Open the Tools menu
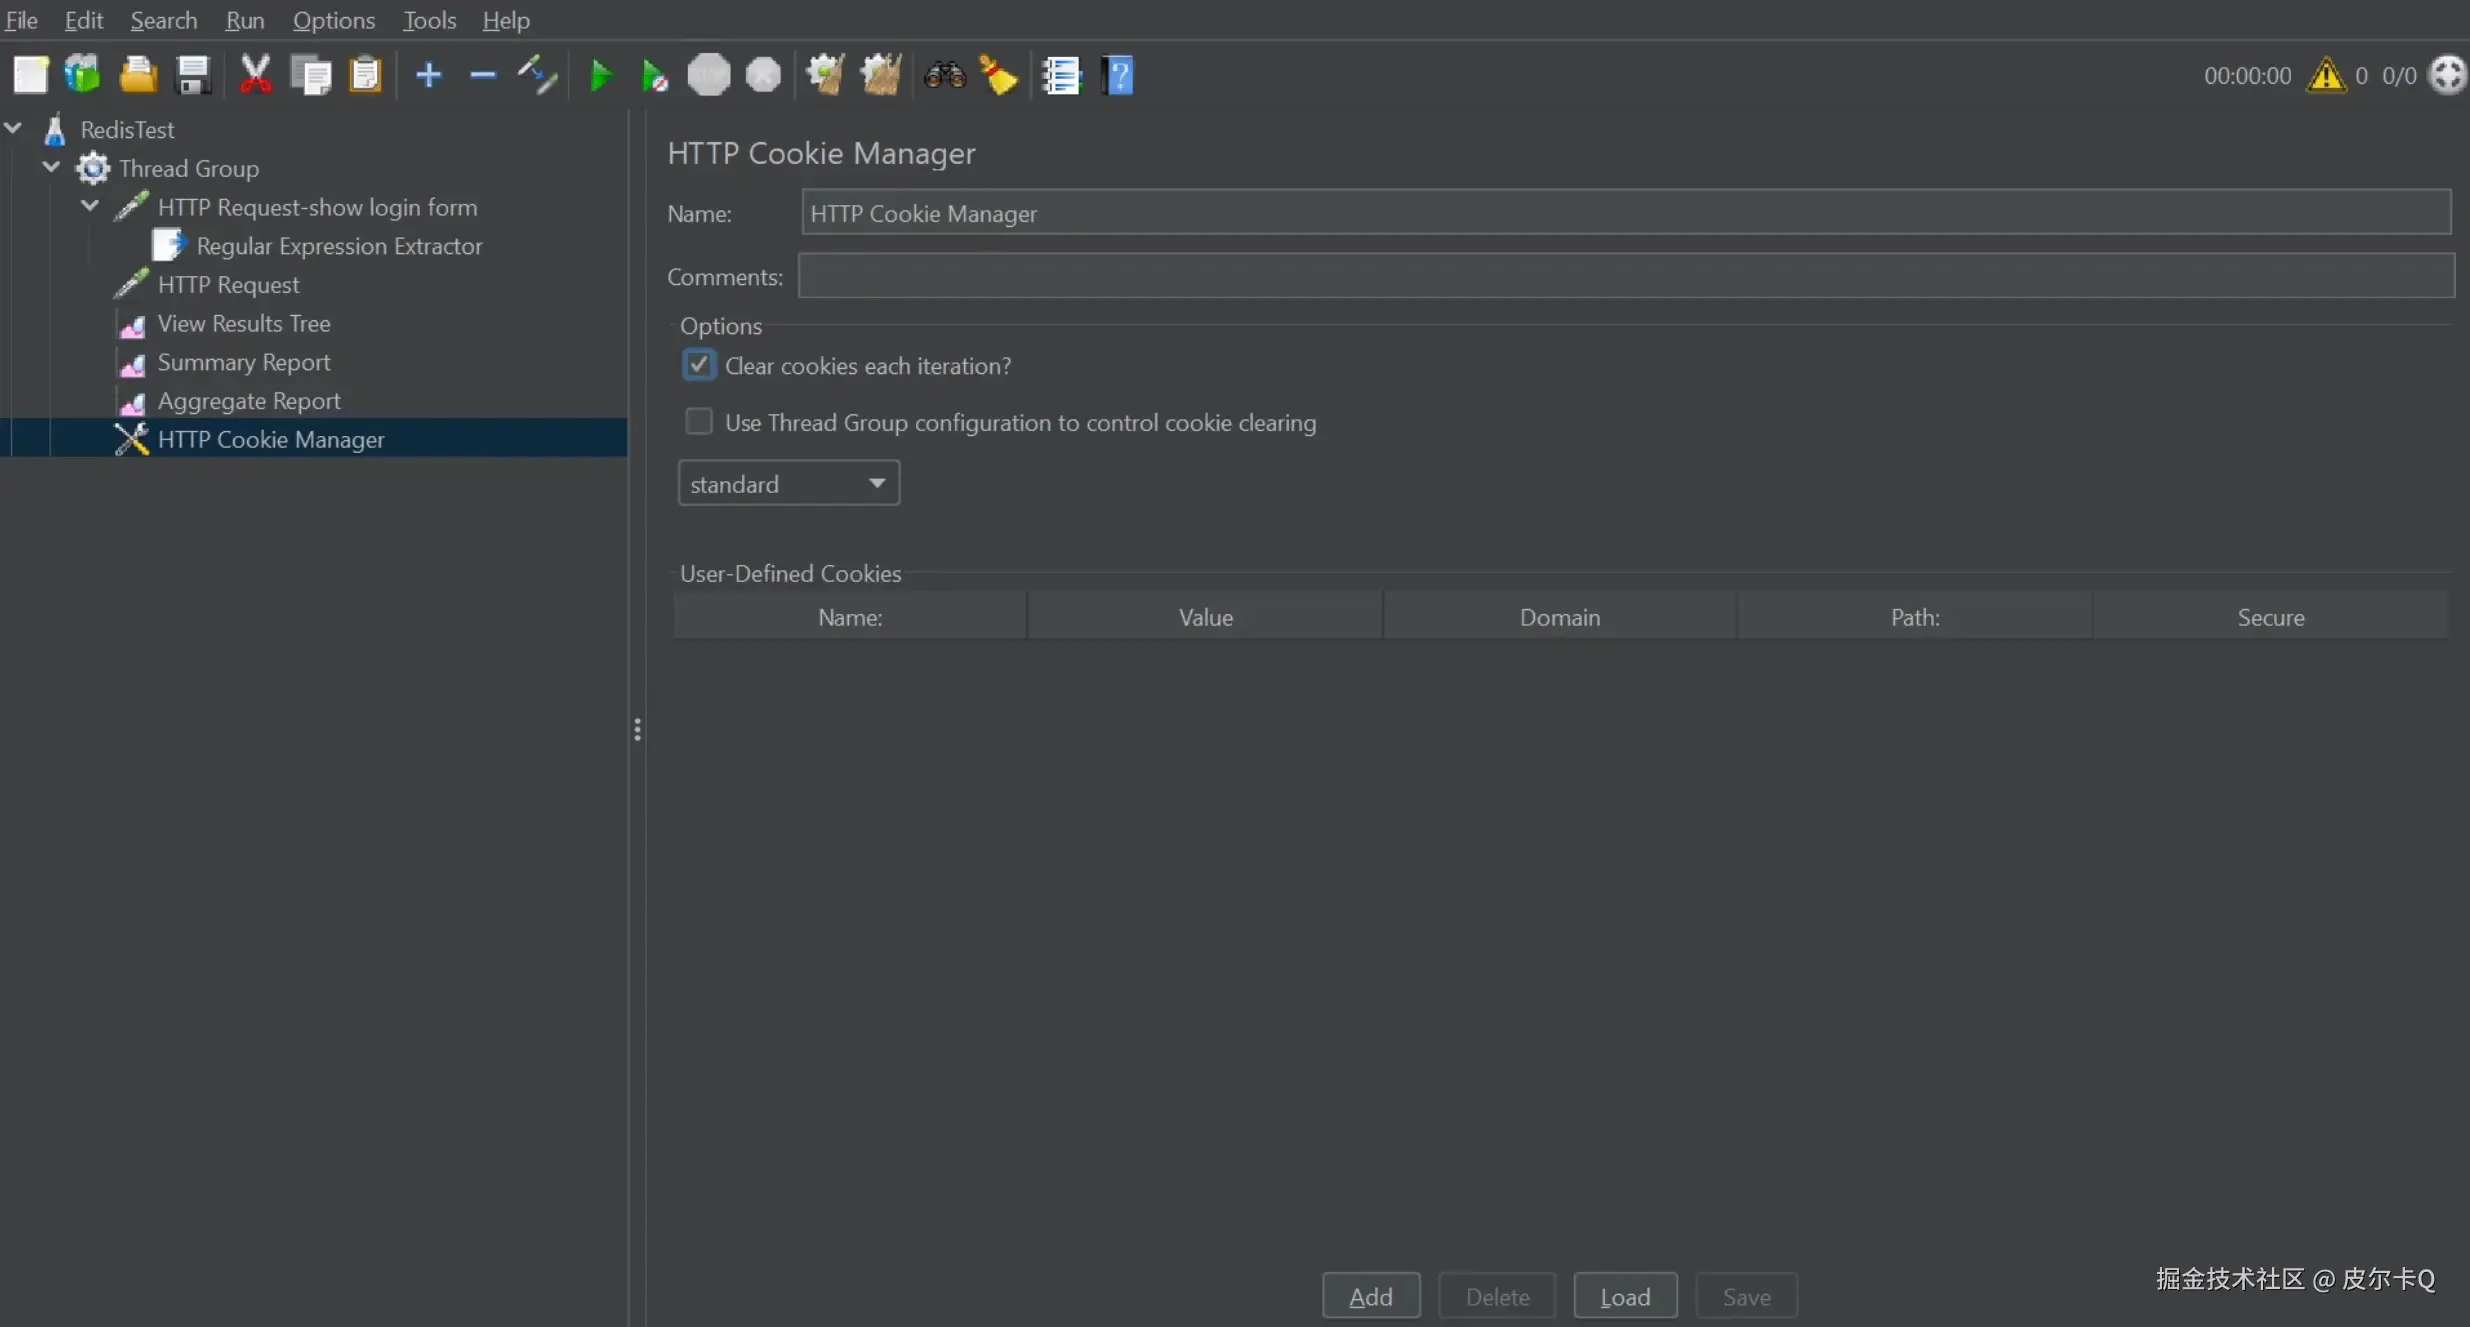 pyautogui.click(x=429, y=20)
